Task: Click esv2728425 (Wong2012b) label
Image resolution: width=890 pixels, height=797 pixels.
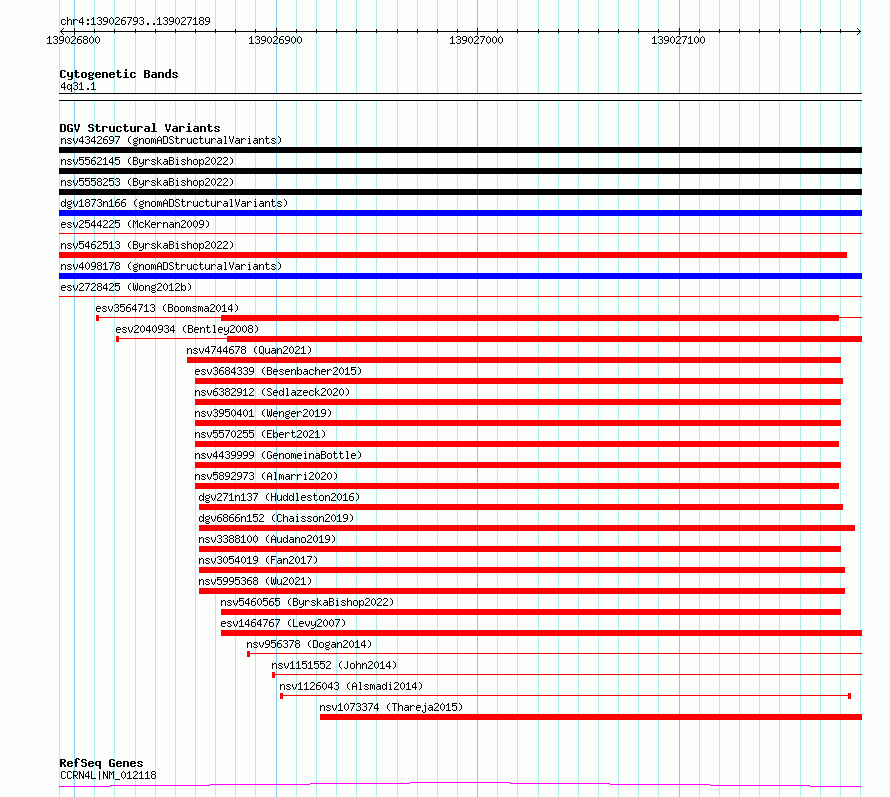Action: [x=126, y=287]
